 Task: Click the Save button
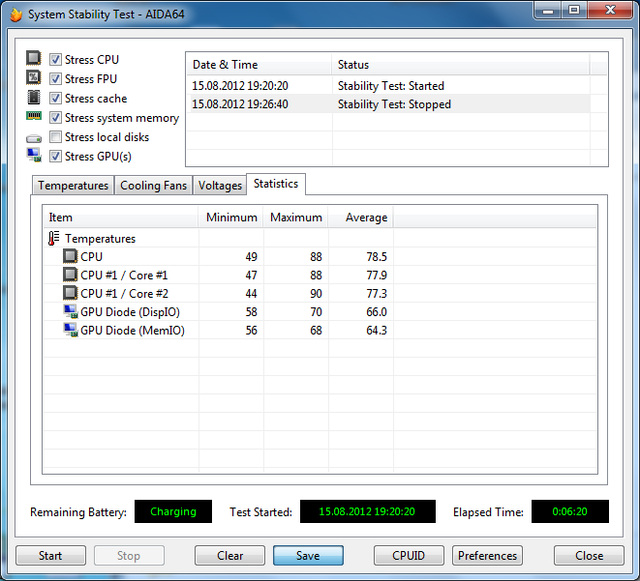(x=308, y=555)
